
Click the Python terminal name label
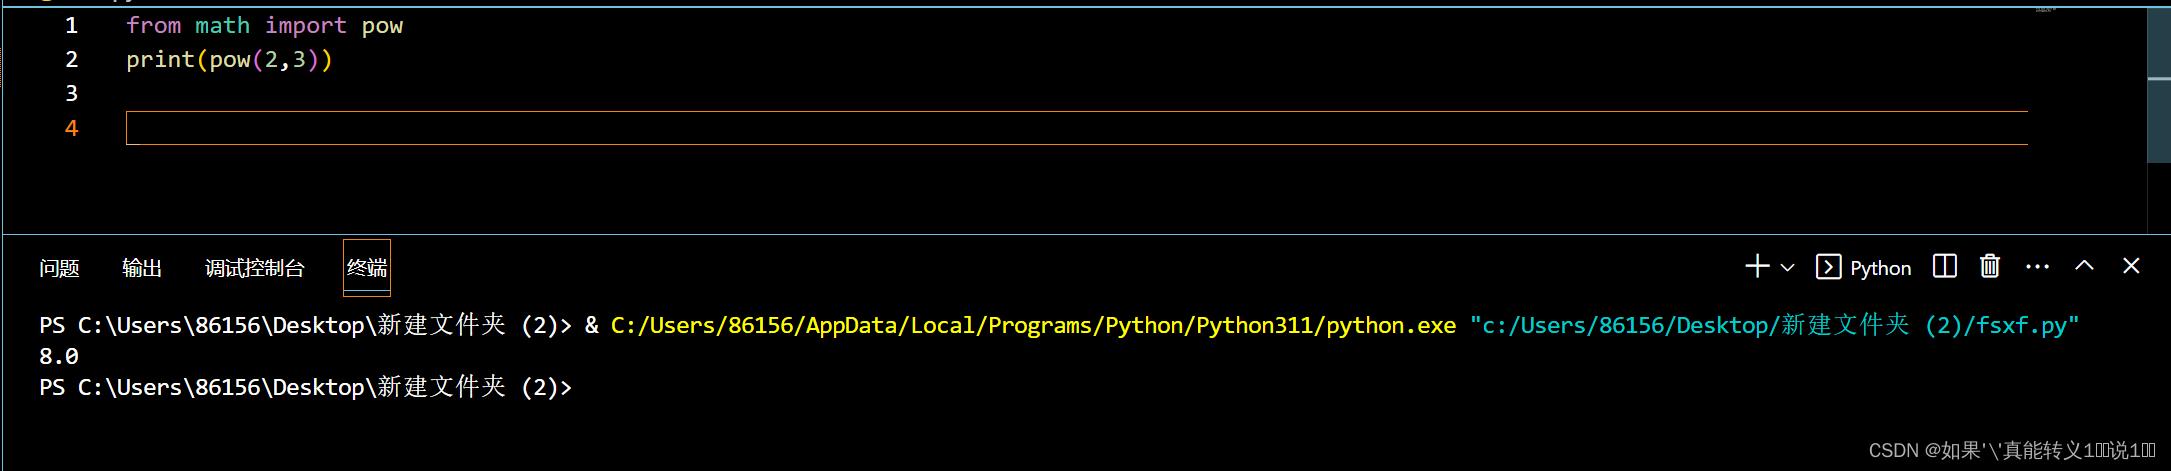coord(1880,268)
